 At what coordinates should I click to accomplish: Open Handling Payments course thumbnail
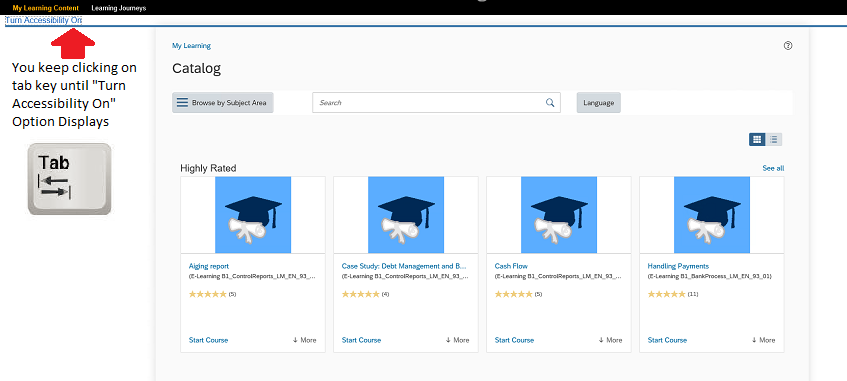711,215
